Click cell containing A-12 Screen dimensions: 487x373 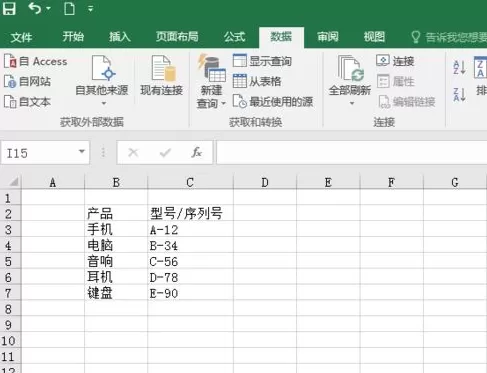[x=190, y=229]
